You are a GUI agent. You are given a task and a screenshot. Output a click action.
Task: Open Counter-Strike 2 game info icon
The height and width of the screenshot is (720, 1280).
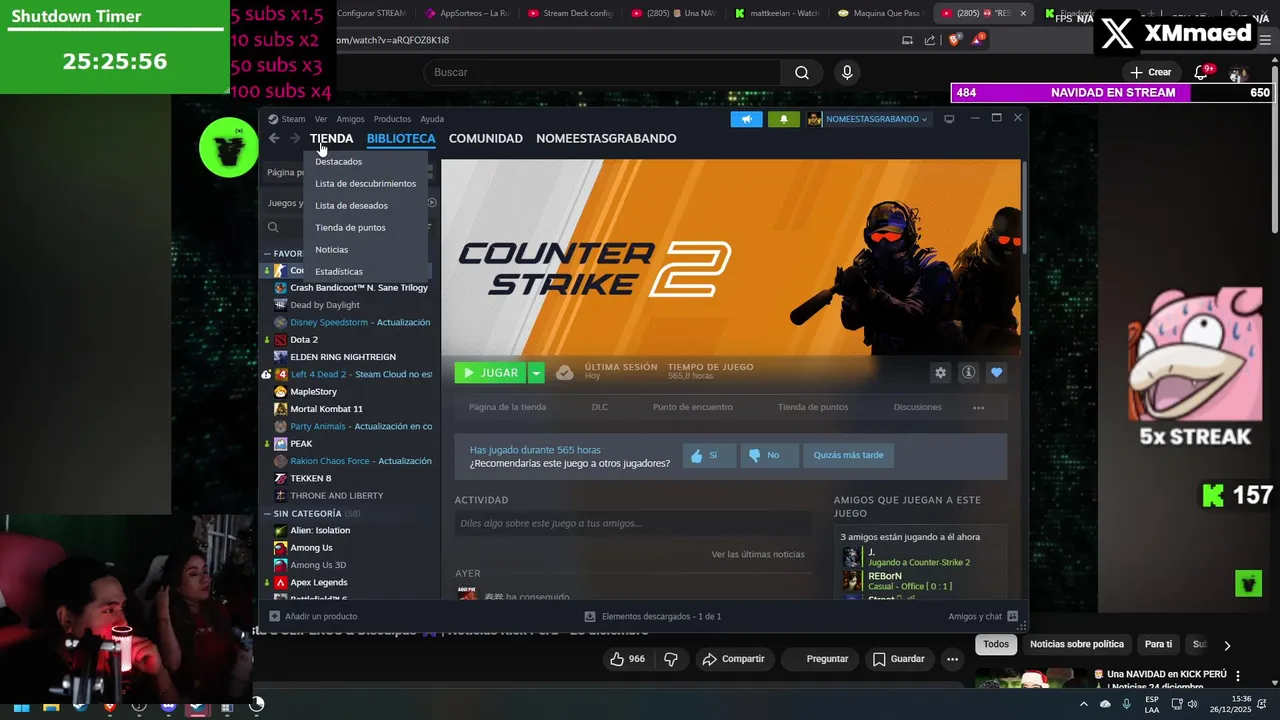point(968,372)
